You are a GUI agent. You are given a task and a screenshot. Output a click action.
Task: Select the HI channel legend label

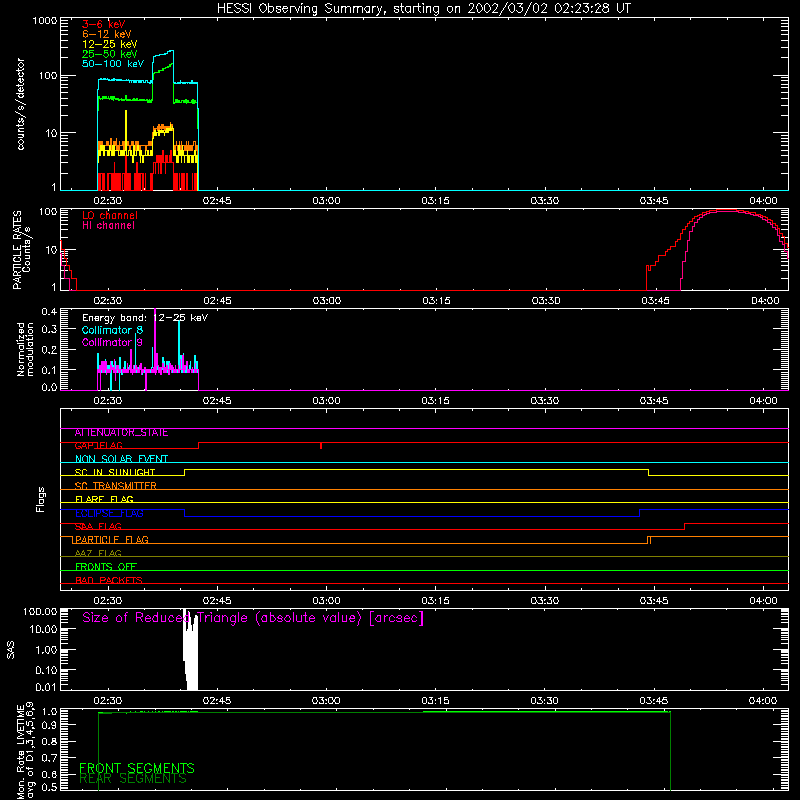(x=108, y=226)
